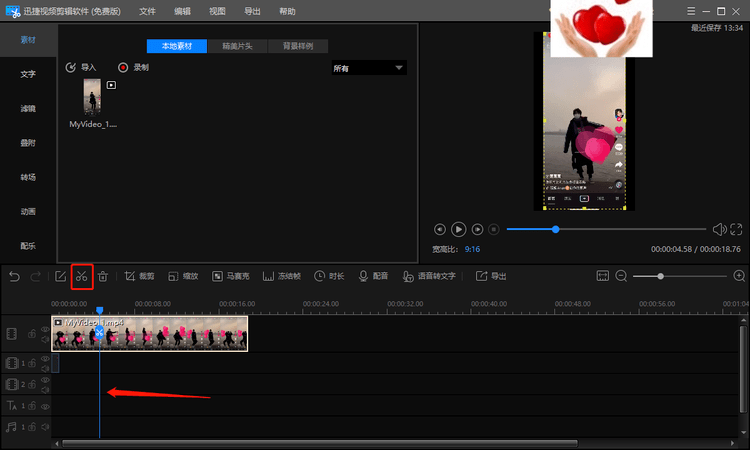Mute the music track speaker icon
This screenshot has width=750, height=450.
click(x=45, y=427)
